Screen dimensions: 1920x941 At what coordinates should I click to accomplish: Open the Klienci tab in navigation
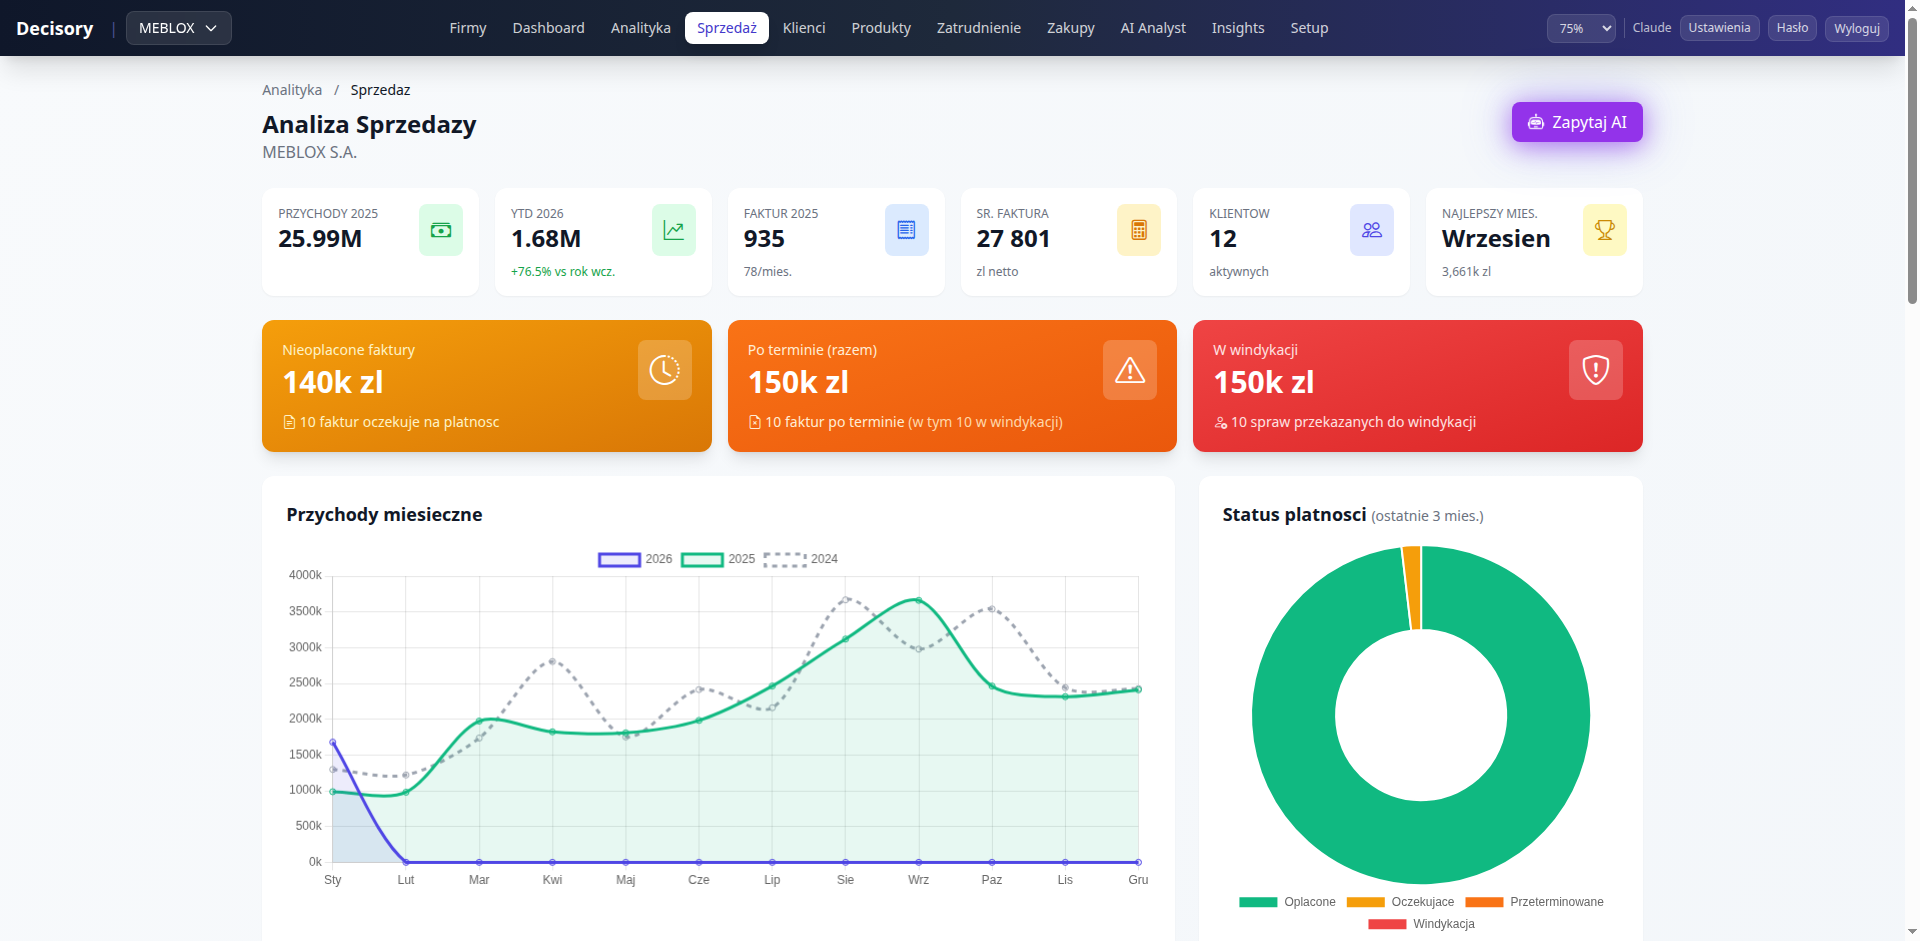pos(803,28)
